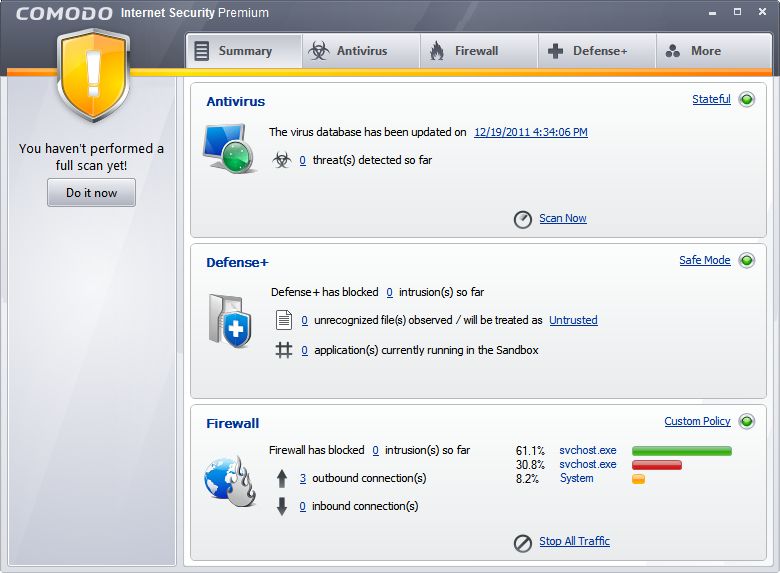
Task: Click the firewall globe flame icon
Action: [x=230, y=480]
